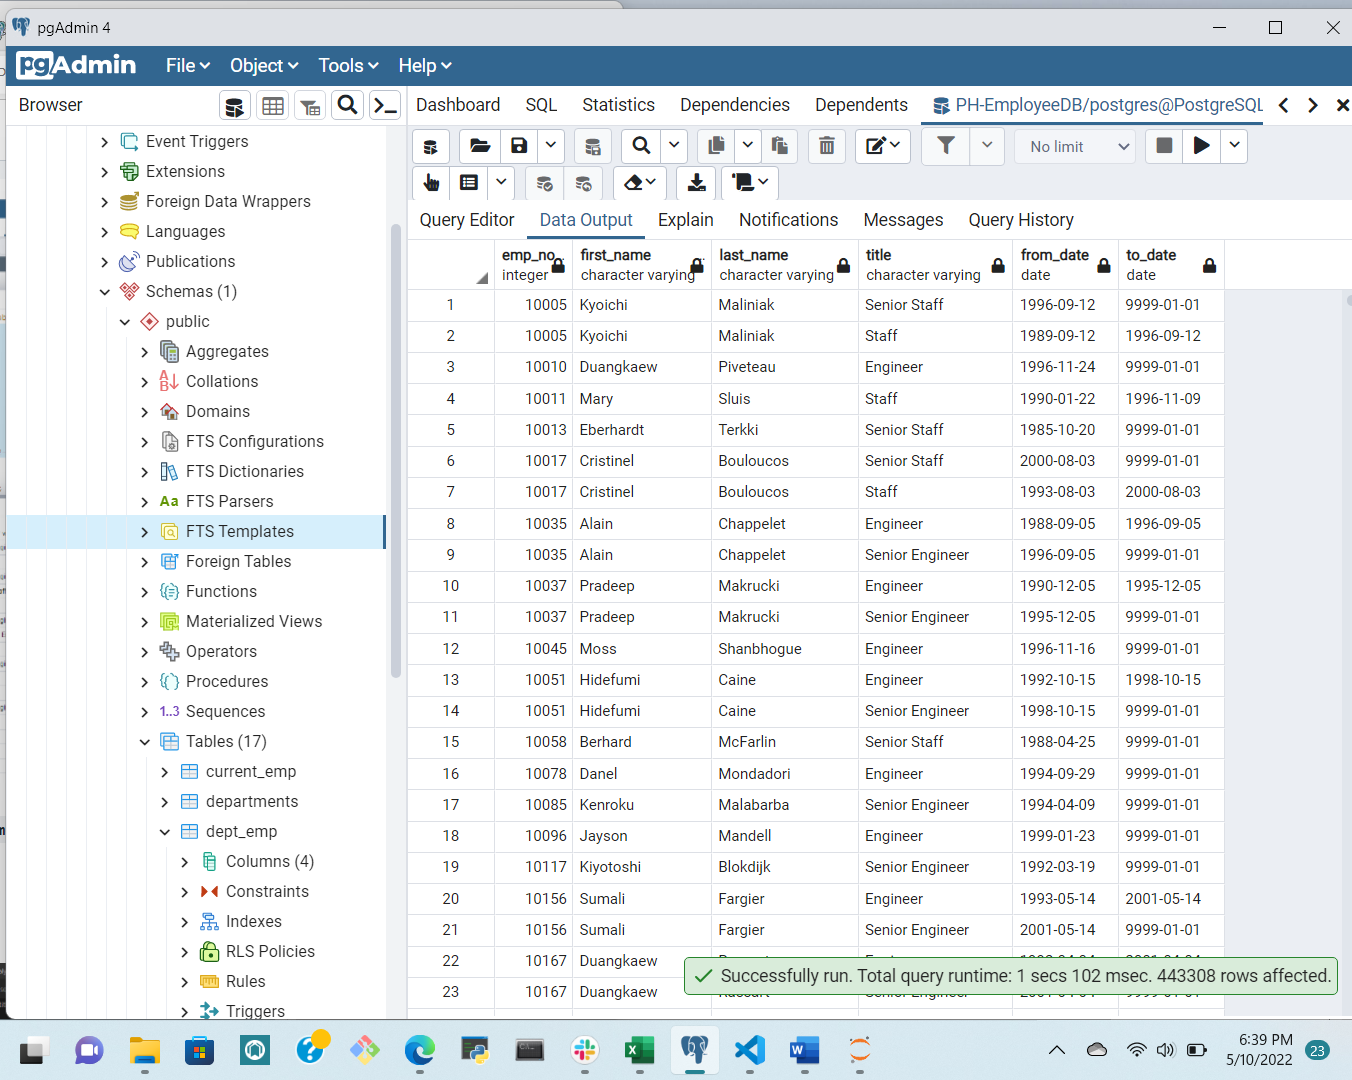Viewport: 1352px width, 1080px height.
Task: Select the Materialized Views tree item
Action: coord(254,622)
